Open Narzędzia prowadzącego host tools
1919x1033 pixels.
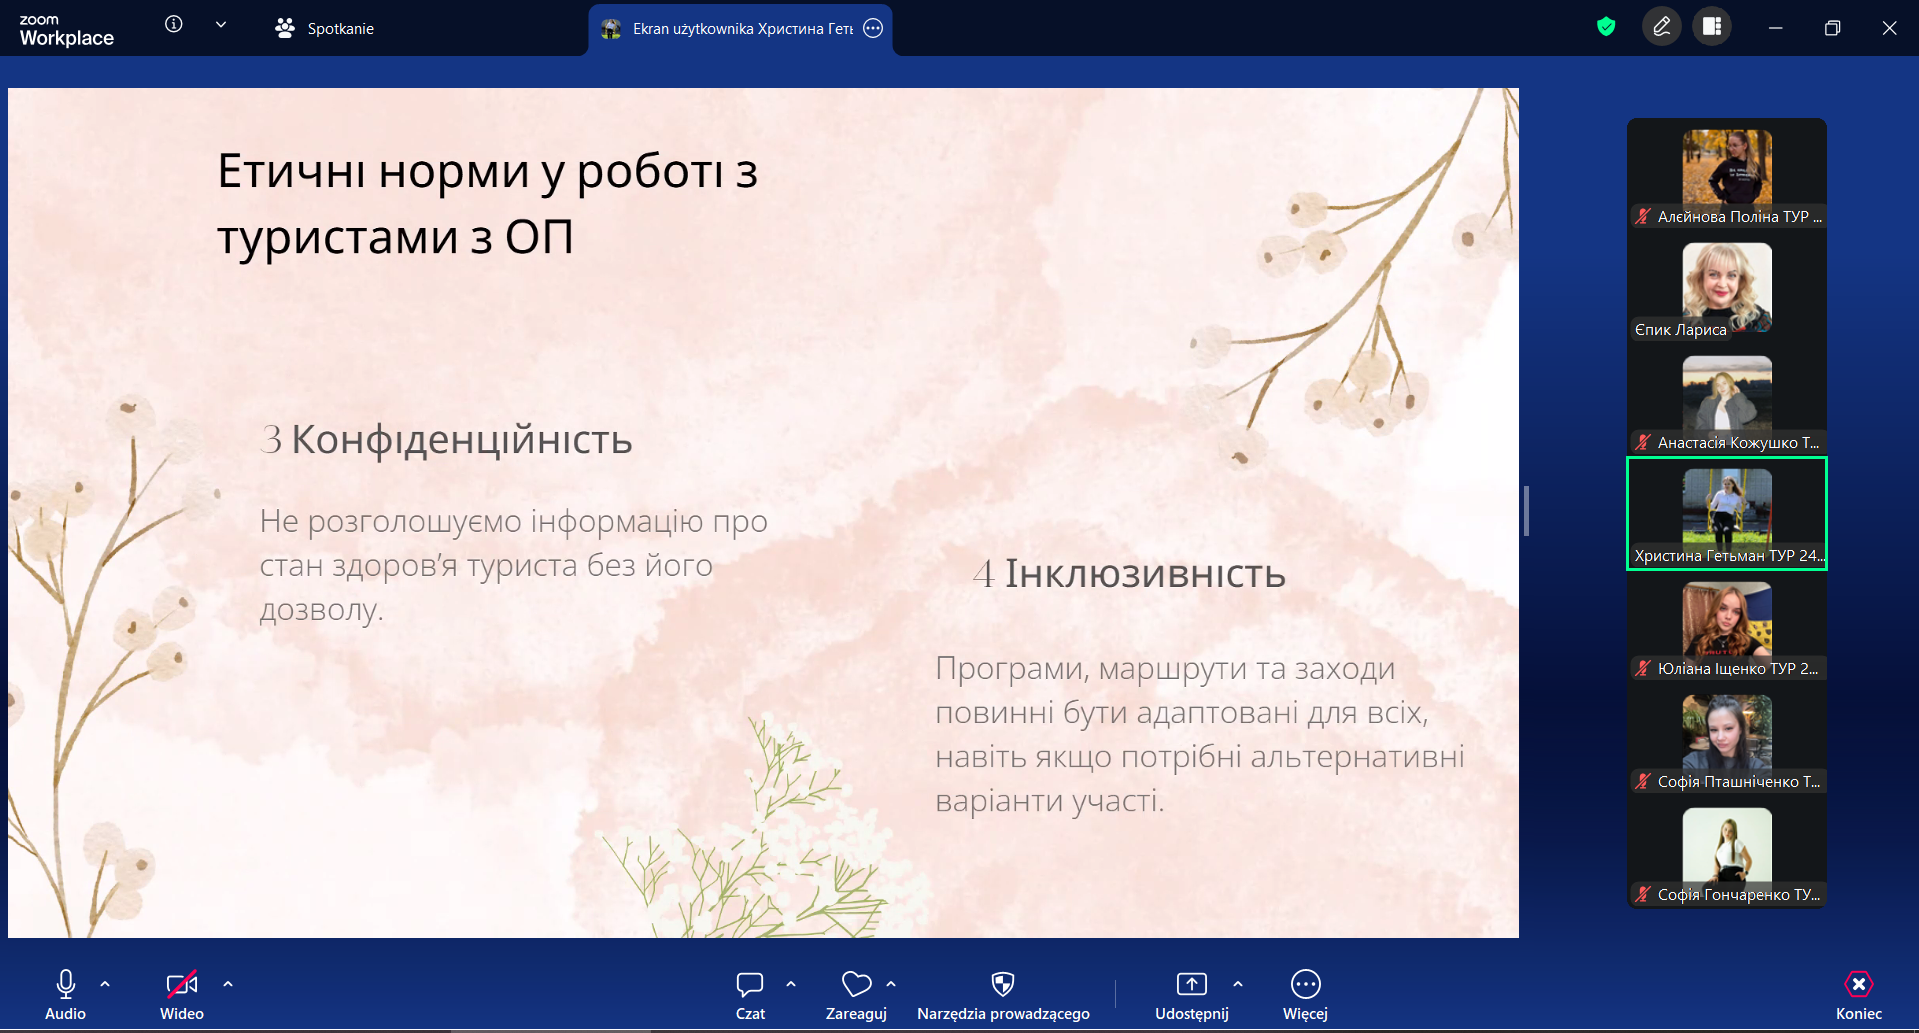point(1002,995)
